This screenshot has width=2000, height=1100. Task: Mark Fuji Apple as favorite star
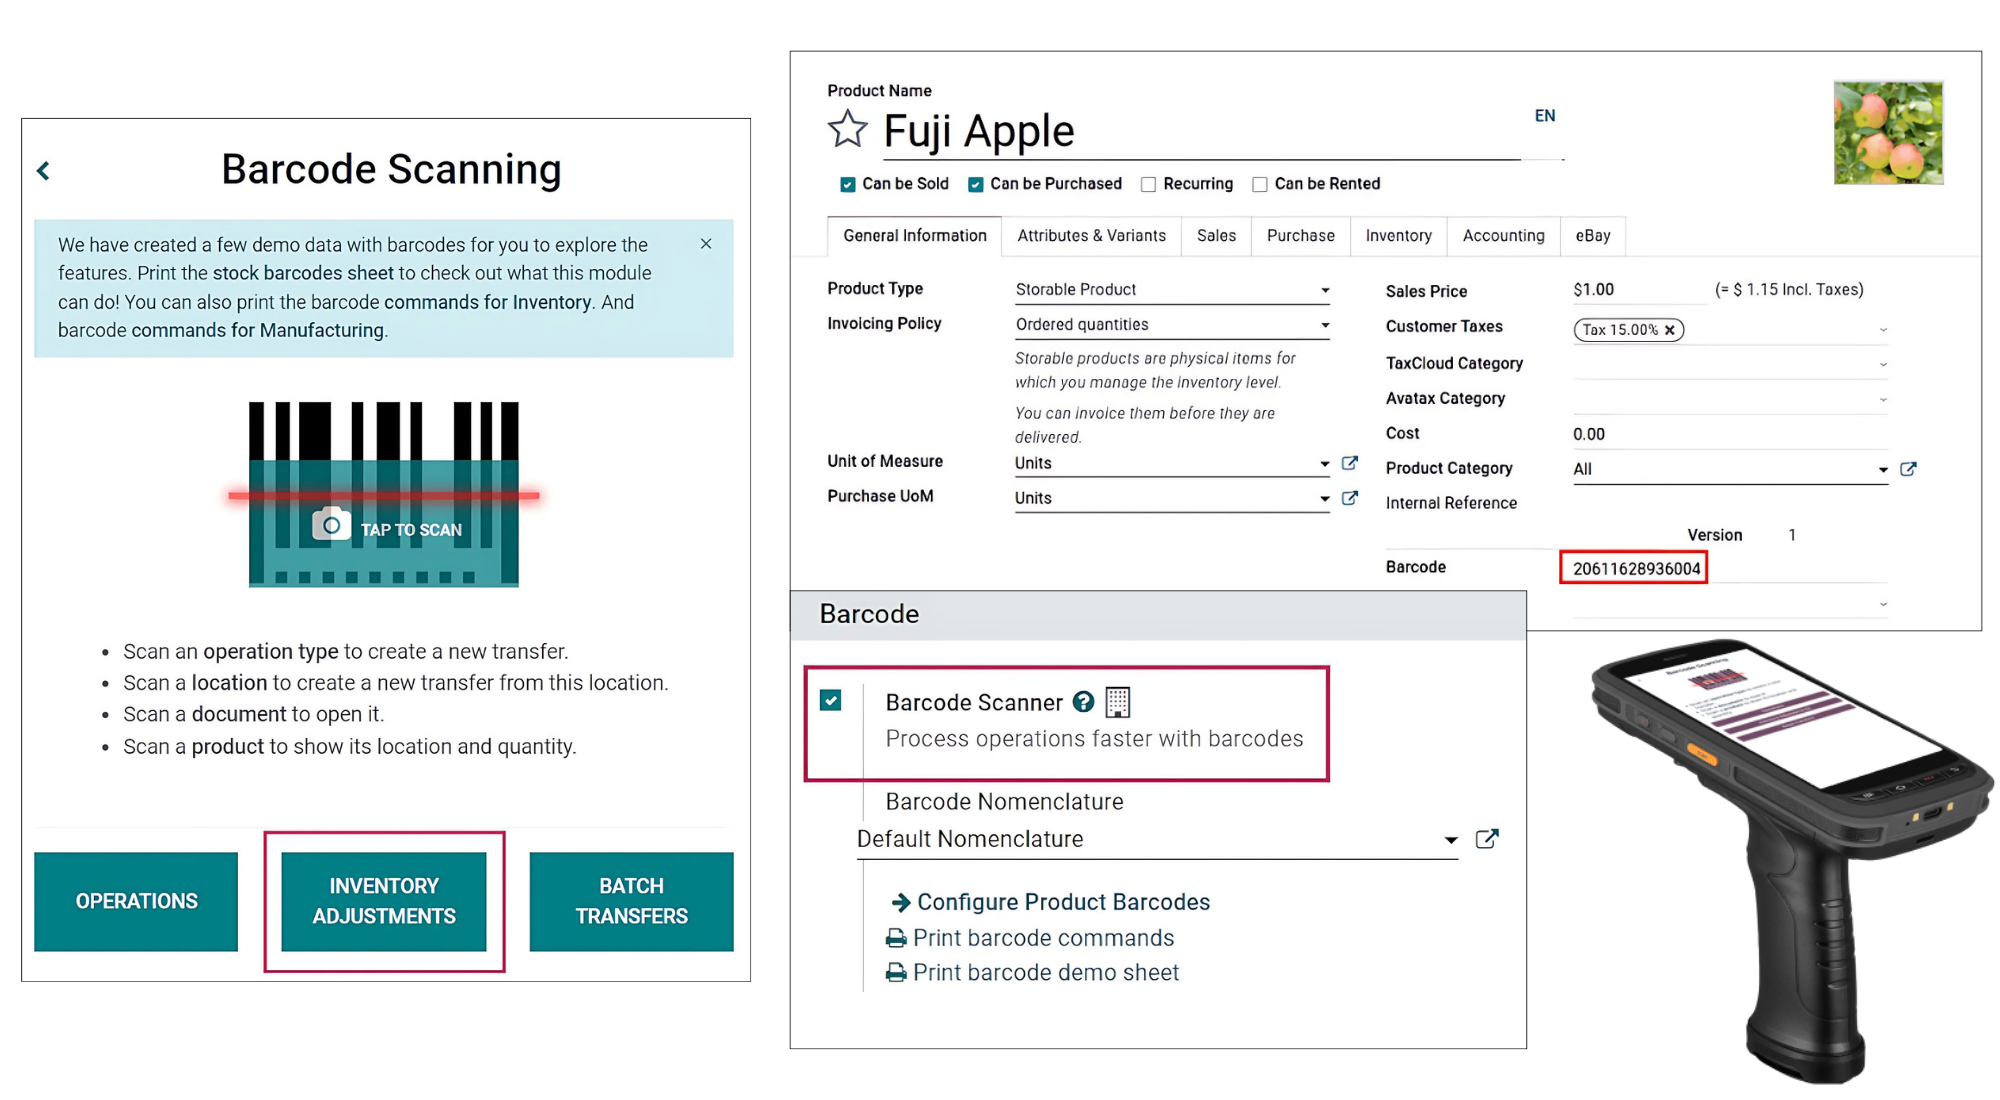pos(848,130)
